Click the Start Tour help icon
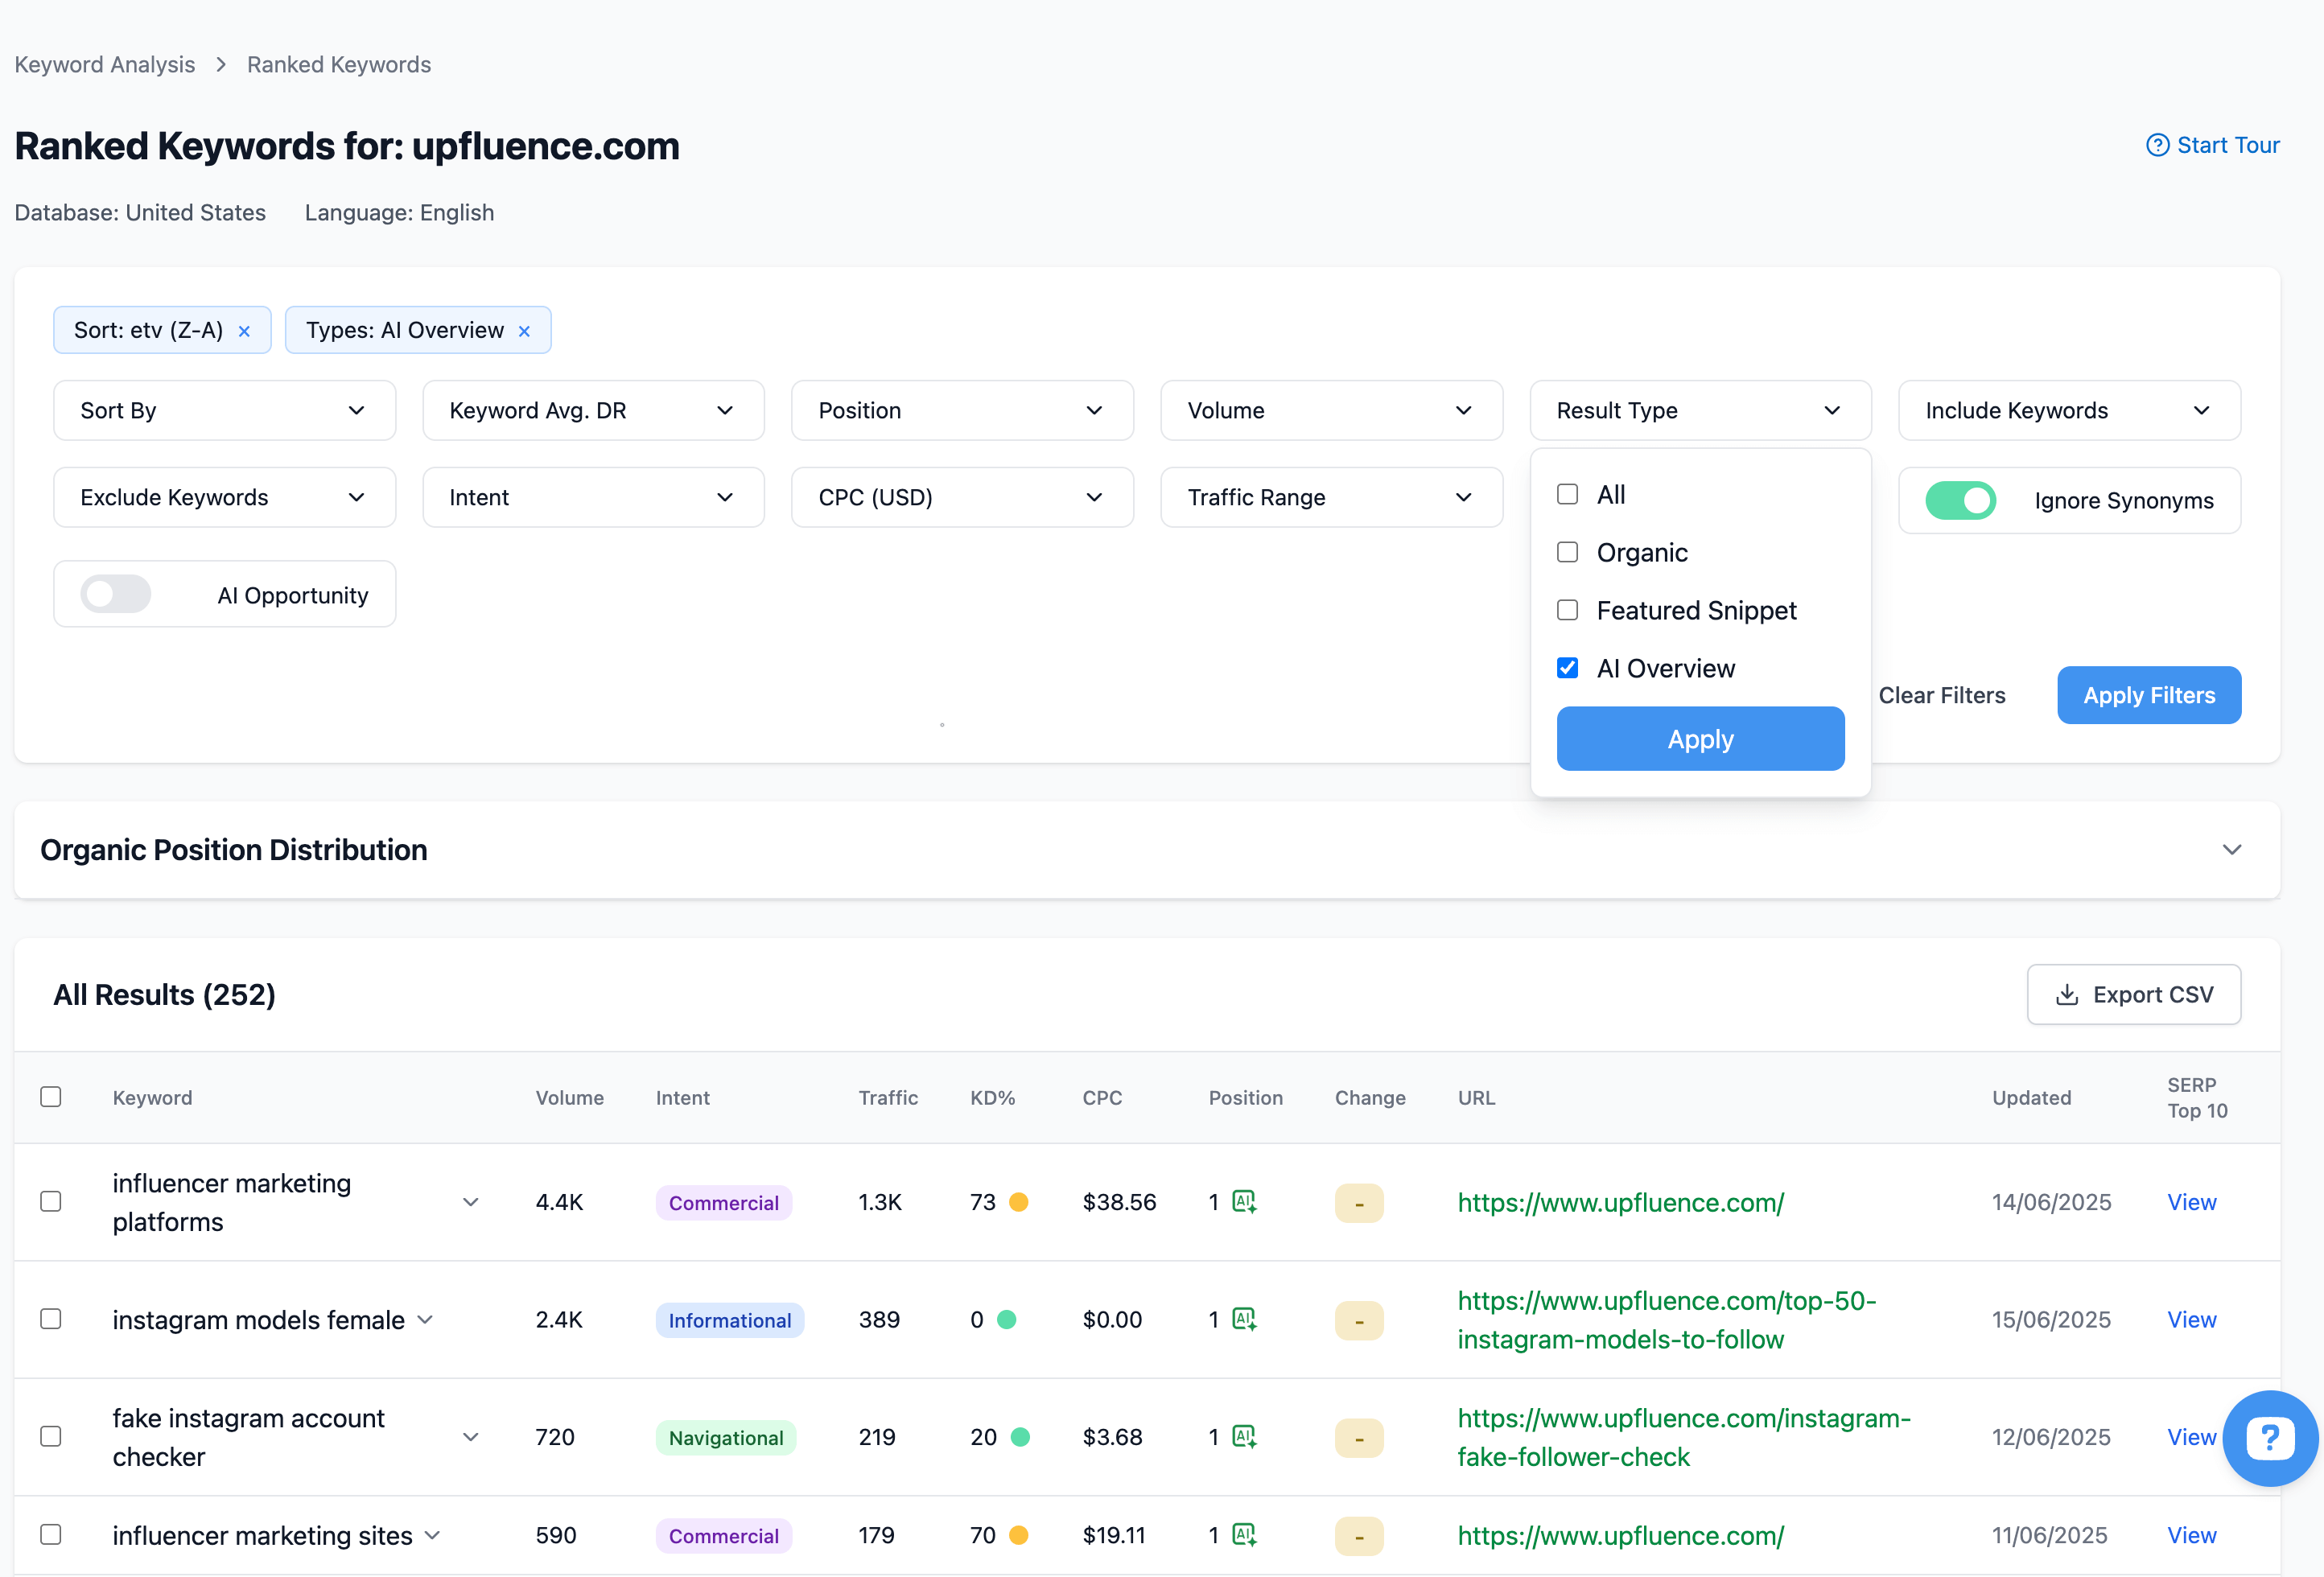 coord(2157,145)
